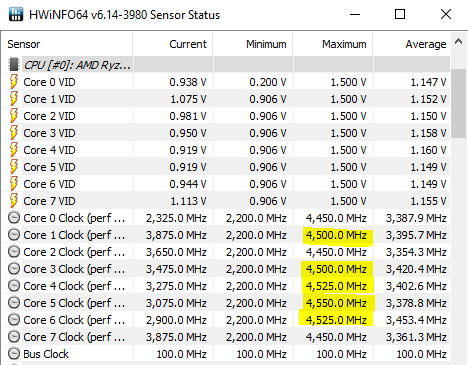Click Core 3 Clock average value 3,420.4 MHz
Image resolution: width=468 pixels, height=365 pixels.
point(416,269)
